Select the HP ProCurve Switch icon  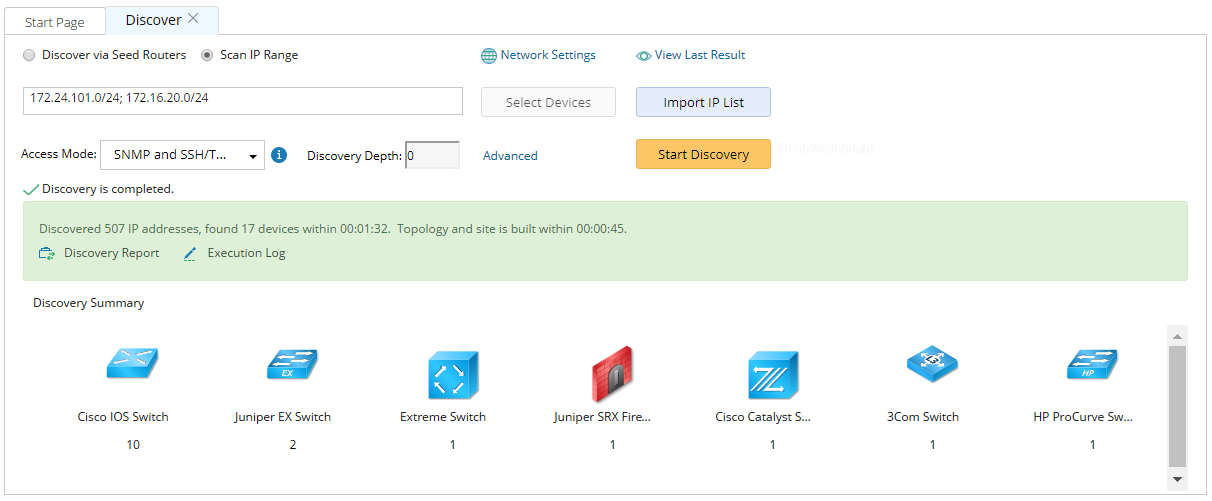[1092, 365]
